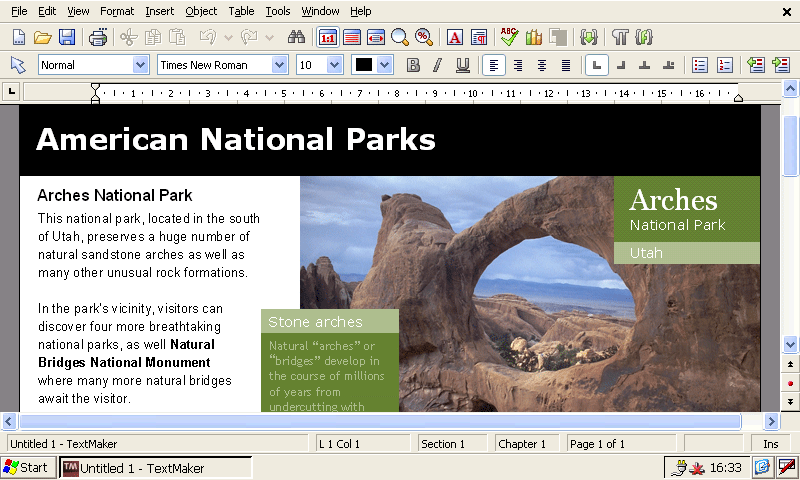800x480 pixels.
Task: Run the ABC spell check
Action: point(509,37)
